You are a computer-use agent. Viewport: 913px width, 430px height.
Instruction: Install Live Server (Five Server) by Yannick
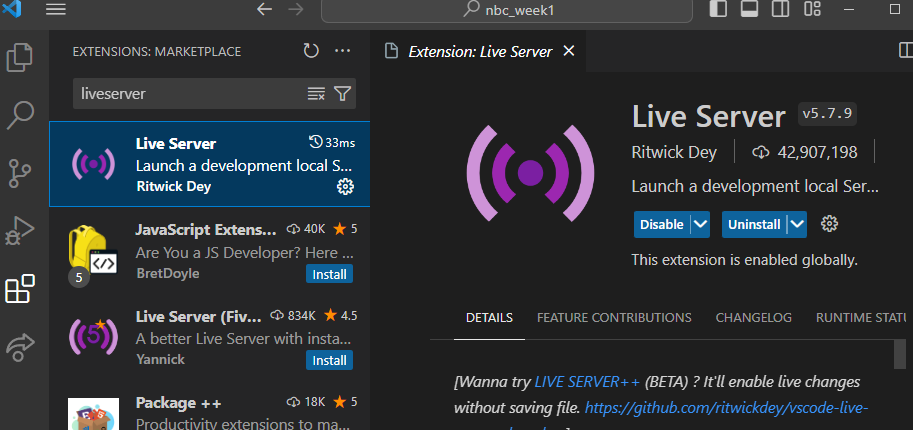(x=329, y=361)
